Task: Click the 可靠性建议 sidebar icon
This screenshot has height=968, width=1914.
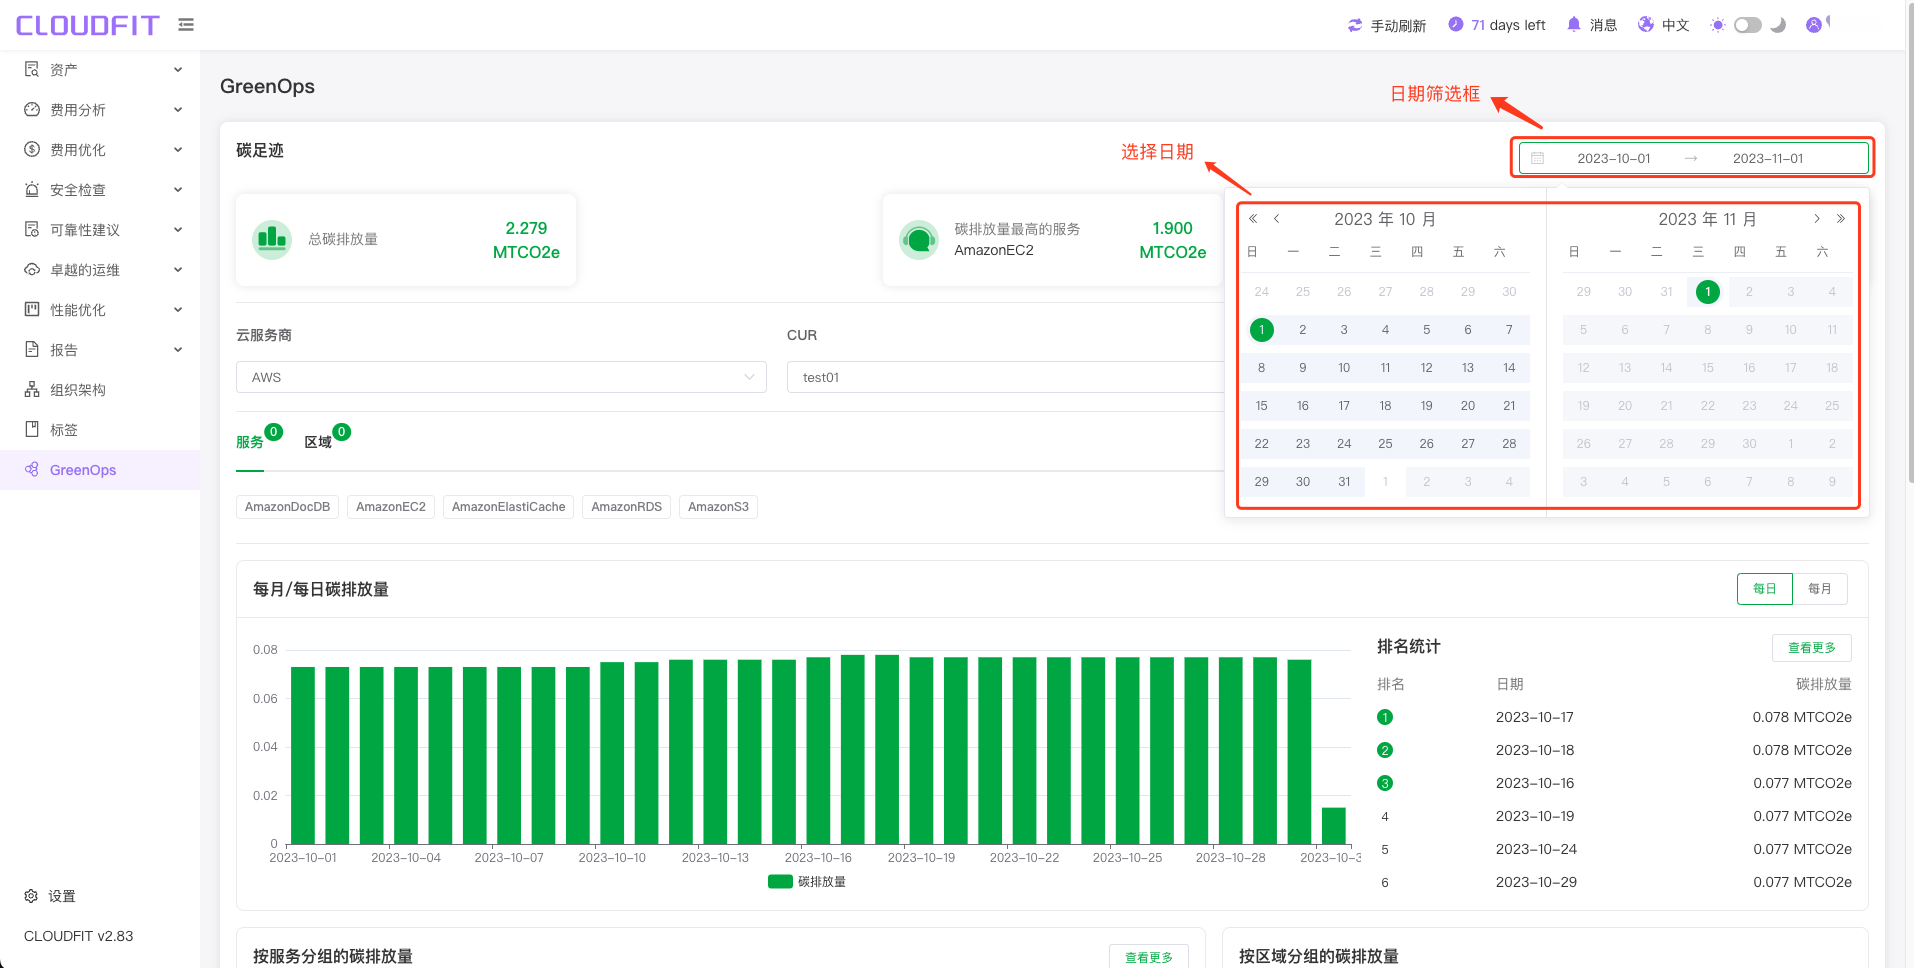Action: (x=32, y=229)
